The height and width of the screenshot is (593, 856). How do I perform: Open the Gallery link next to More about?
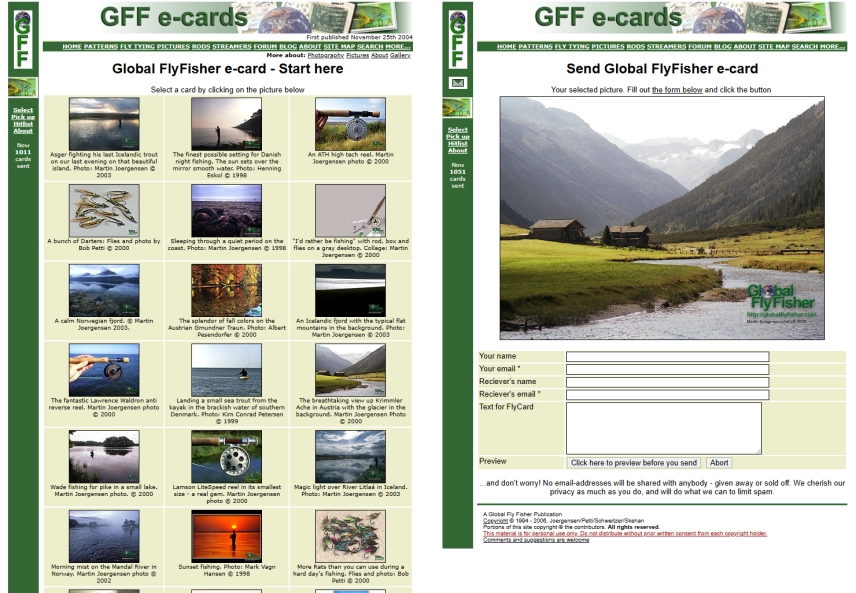pos(400,56)
